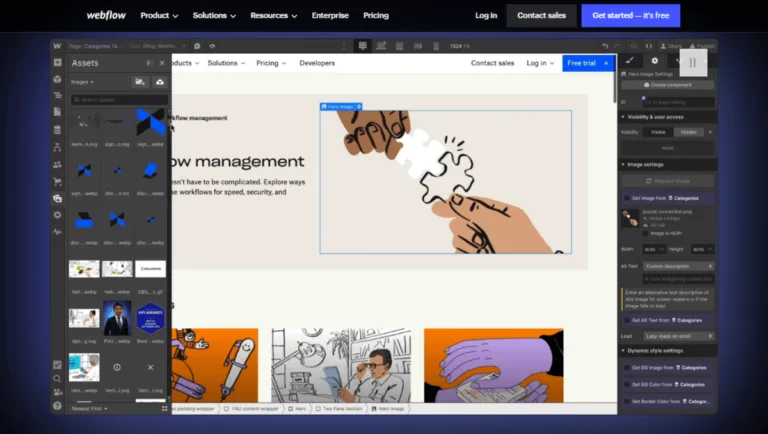The image size is (768, 434).
Task: Close the Assets panel
Action: click(x=162, y=63)
